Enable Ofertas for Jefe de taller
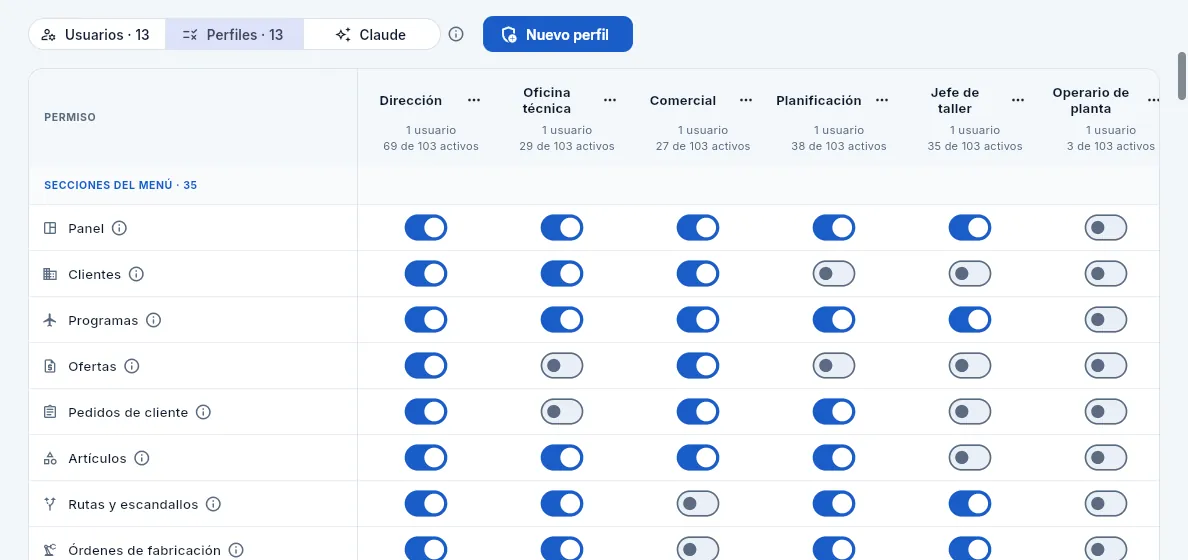1188x560 pixels. click(970, 366)
